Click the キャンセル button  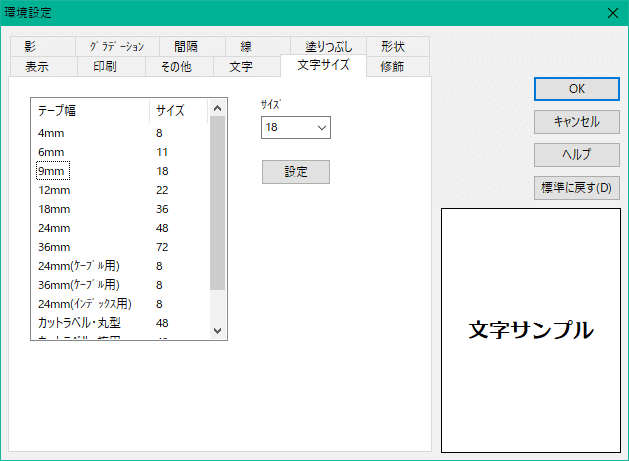(576, 122)
